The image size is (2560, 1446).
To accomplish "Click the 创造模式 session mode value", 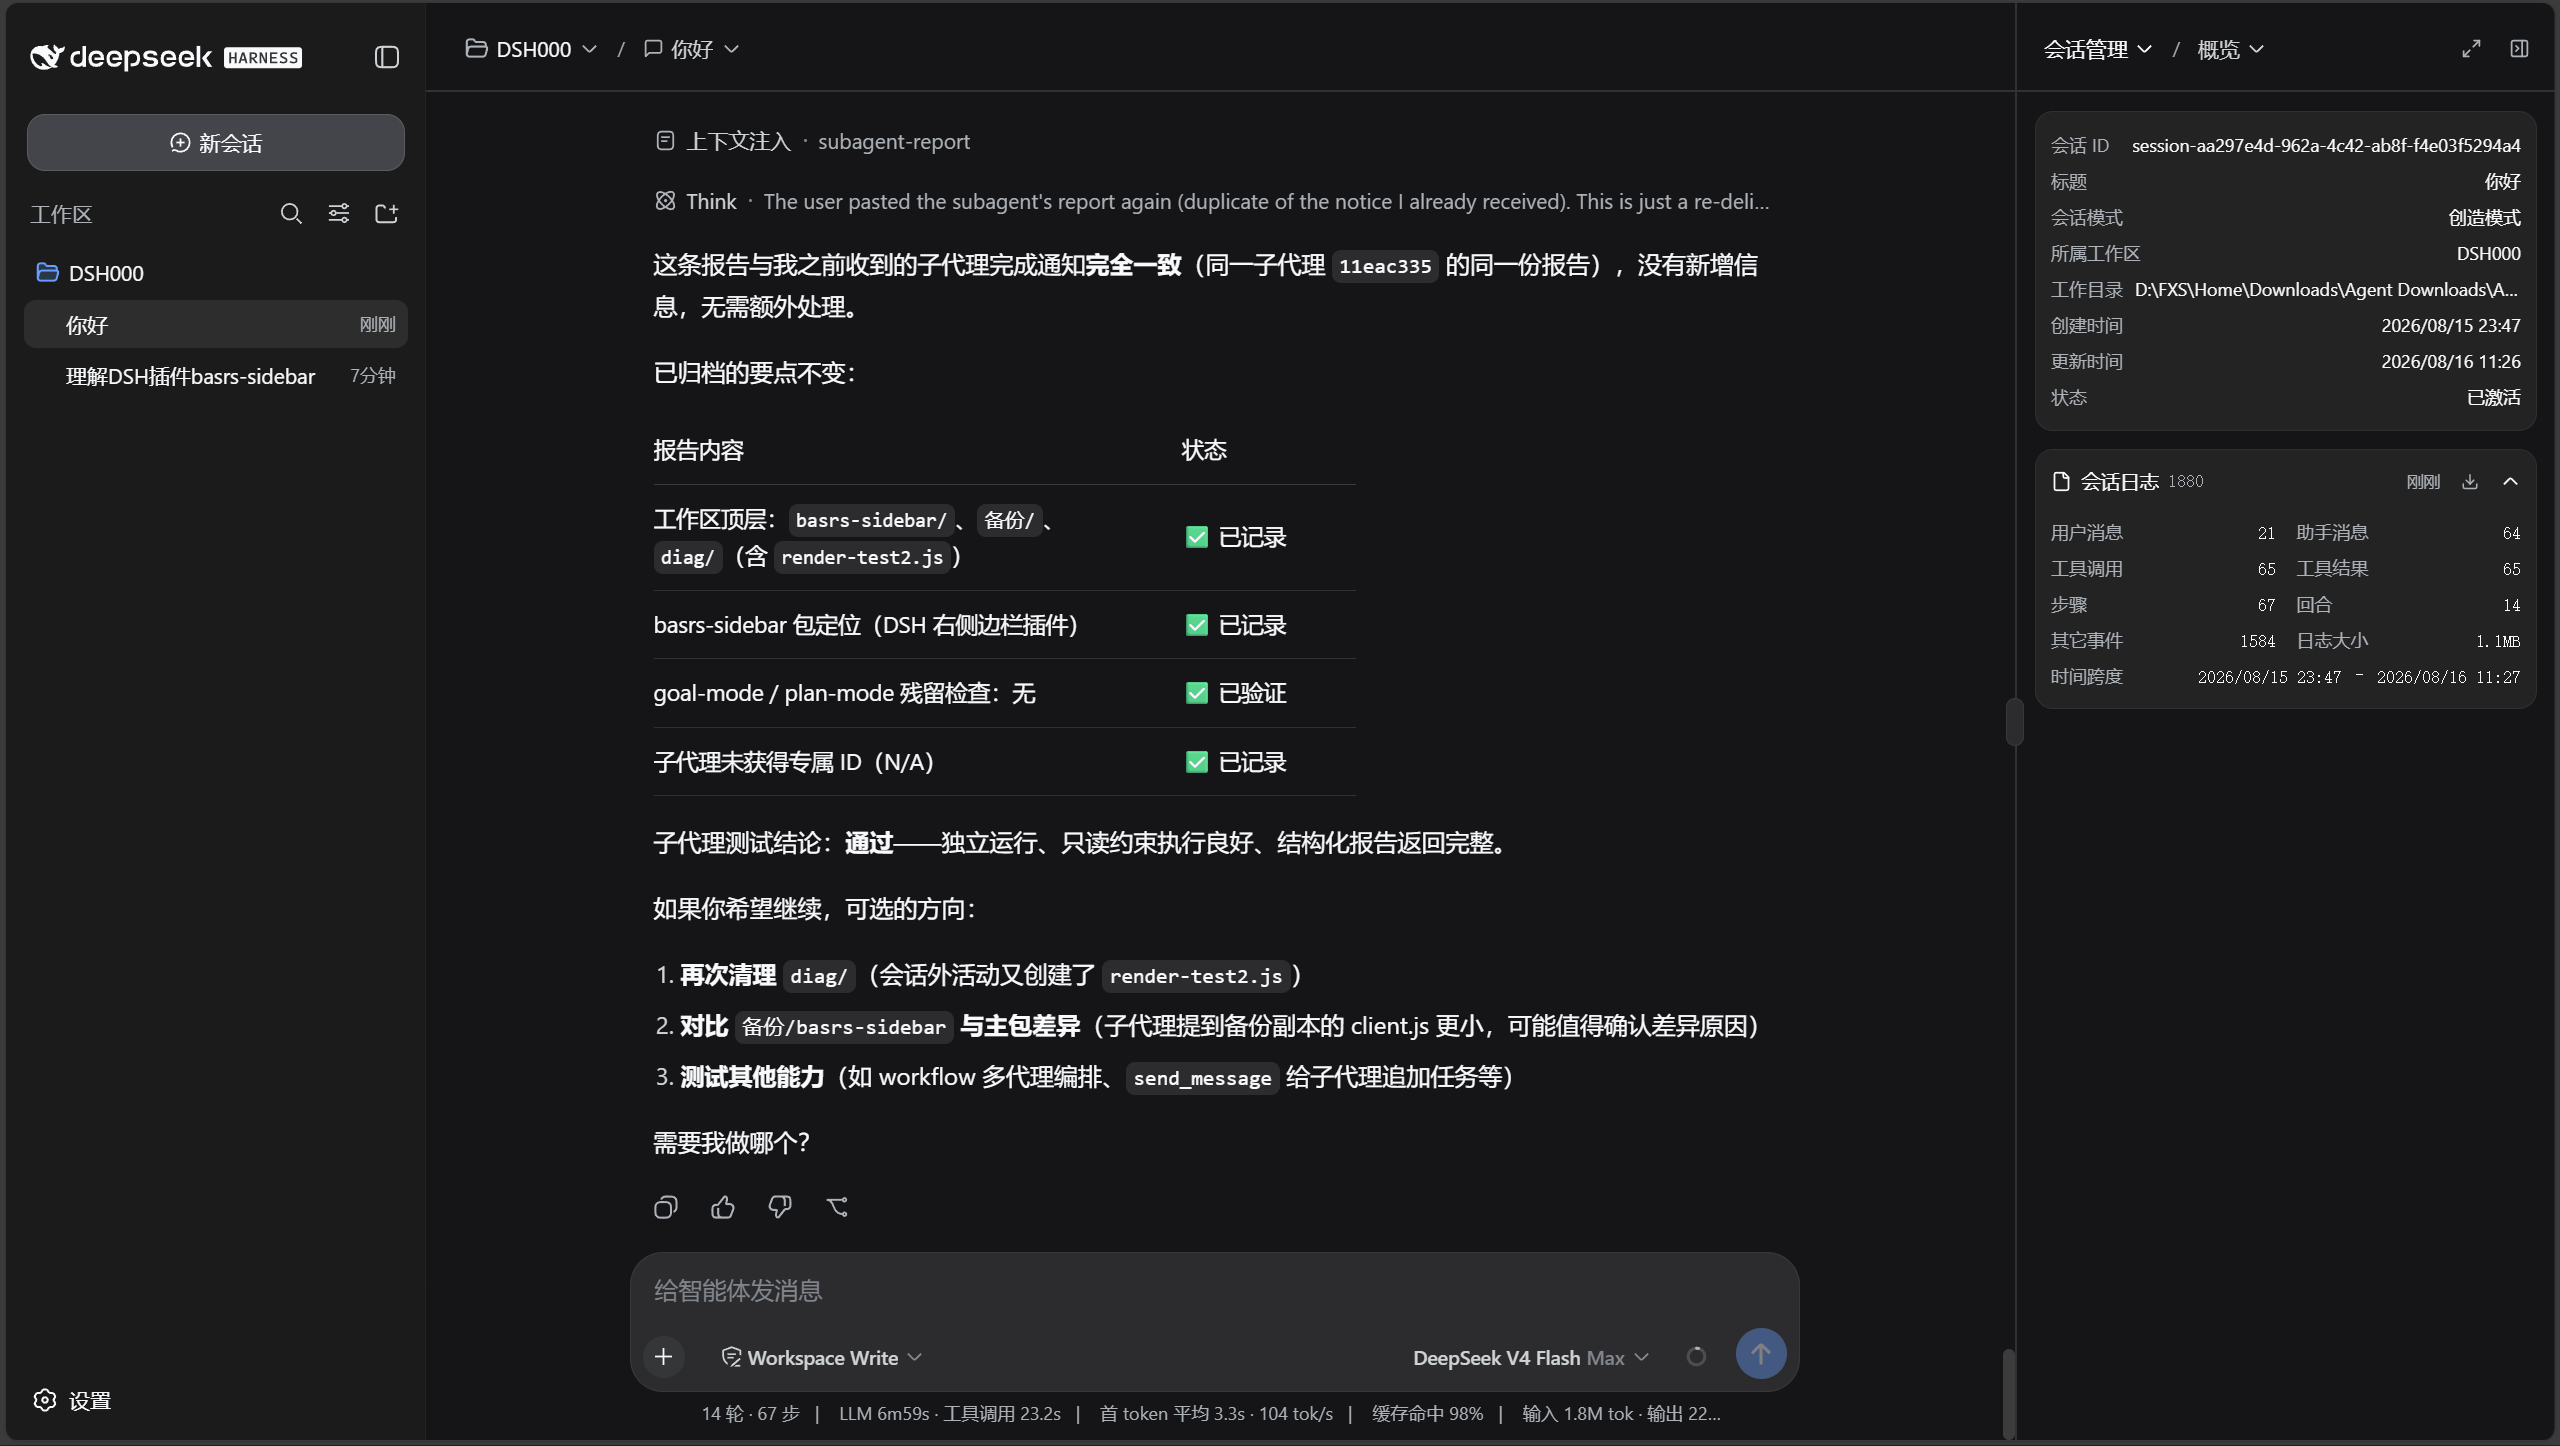I will click(x=2484, y=217).
